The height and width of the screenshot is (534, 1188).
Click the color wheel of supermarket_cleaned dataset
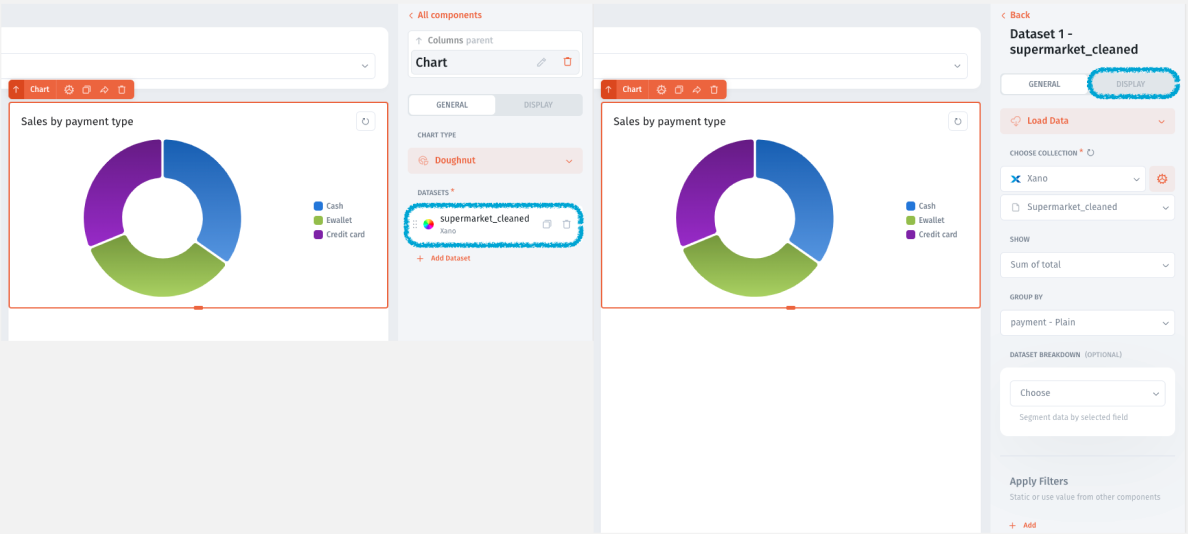429,224
